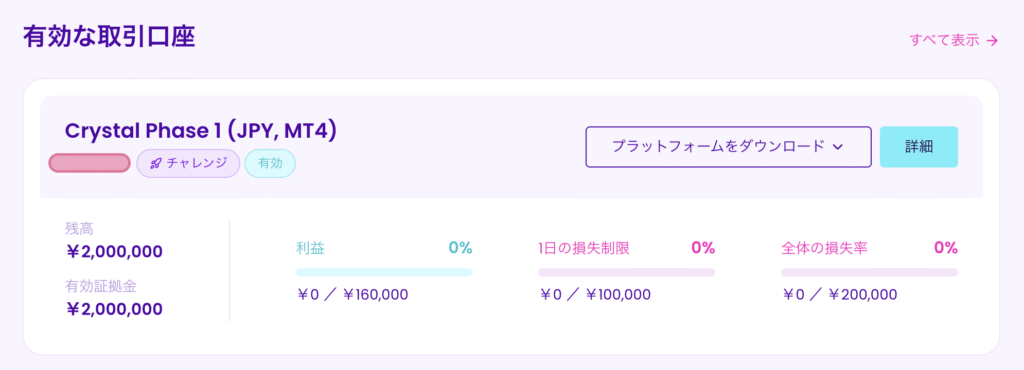
Task: Click the 利益 progress bar
Action: [384, 272]
